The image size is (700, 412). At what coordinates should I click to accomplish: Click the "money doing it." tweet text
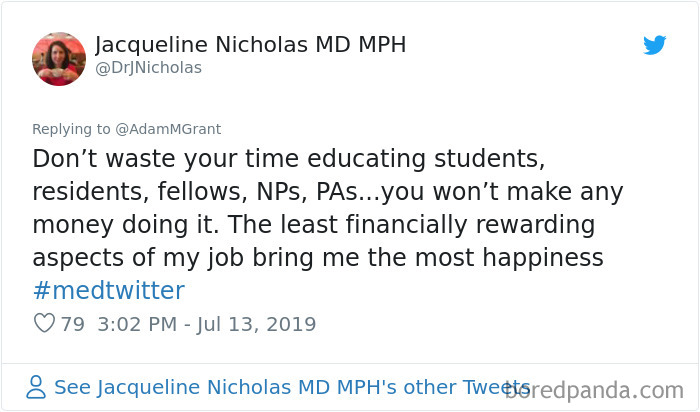[129, 225]
